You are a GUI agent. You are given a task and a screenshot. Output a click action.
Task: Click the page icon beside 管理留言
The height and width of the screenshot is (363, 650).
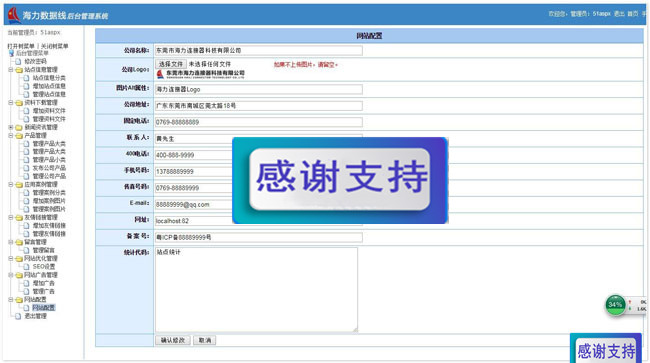pyautogui.click(x=27, y=250)
